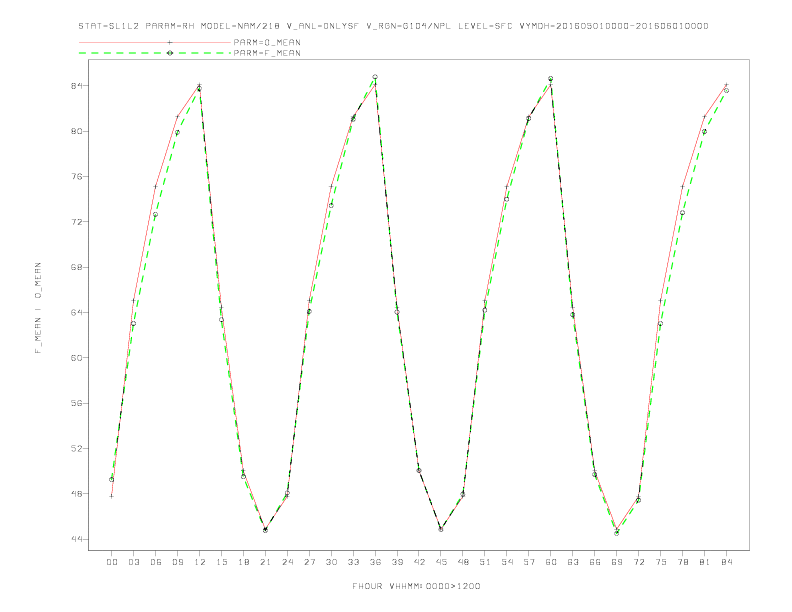Select the red solid O_MEAN legend line
792x612 pixels.
[x=155, y=42]
